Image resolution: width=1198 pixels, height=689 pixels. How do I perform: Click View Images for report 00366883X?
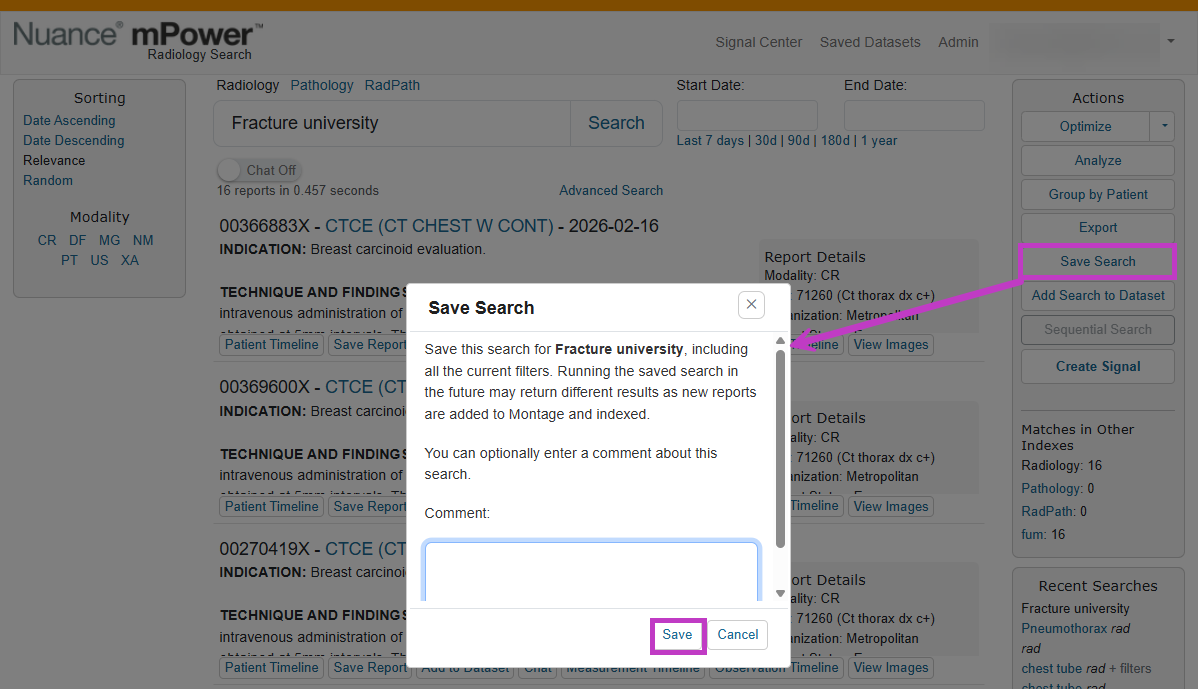point(891,344)
